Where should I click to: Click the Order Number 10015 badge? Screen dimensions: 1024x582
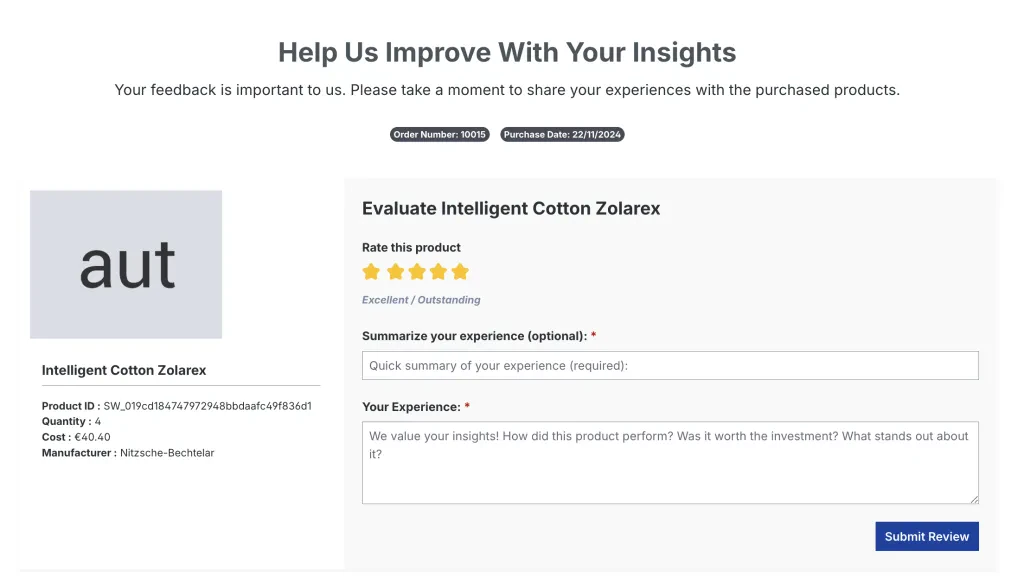point(440,134)
